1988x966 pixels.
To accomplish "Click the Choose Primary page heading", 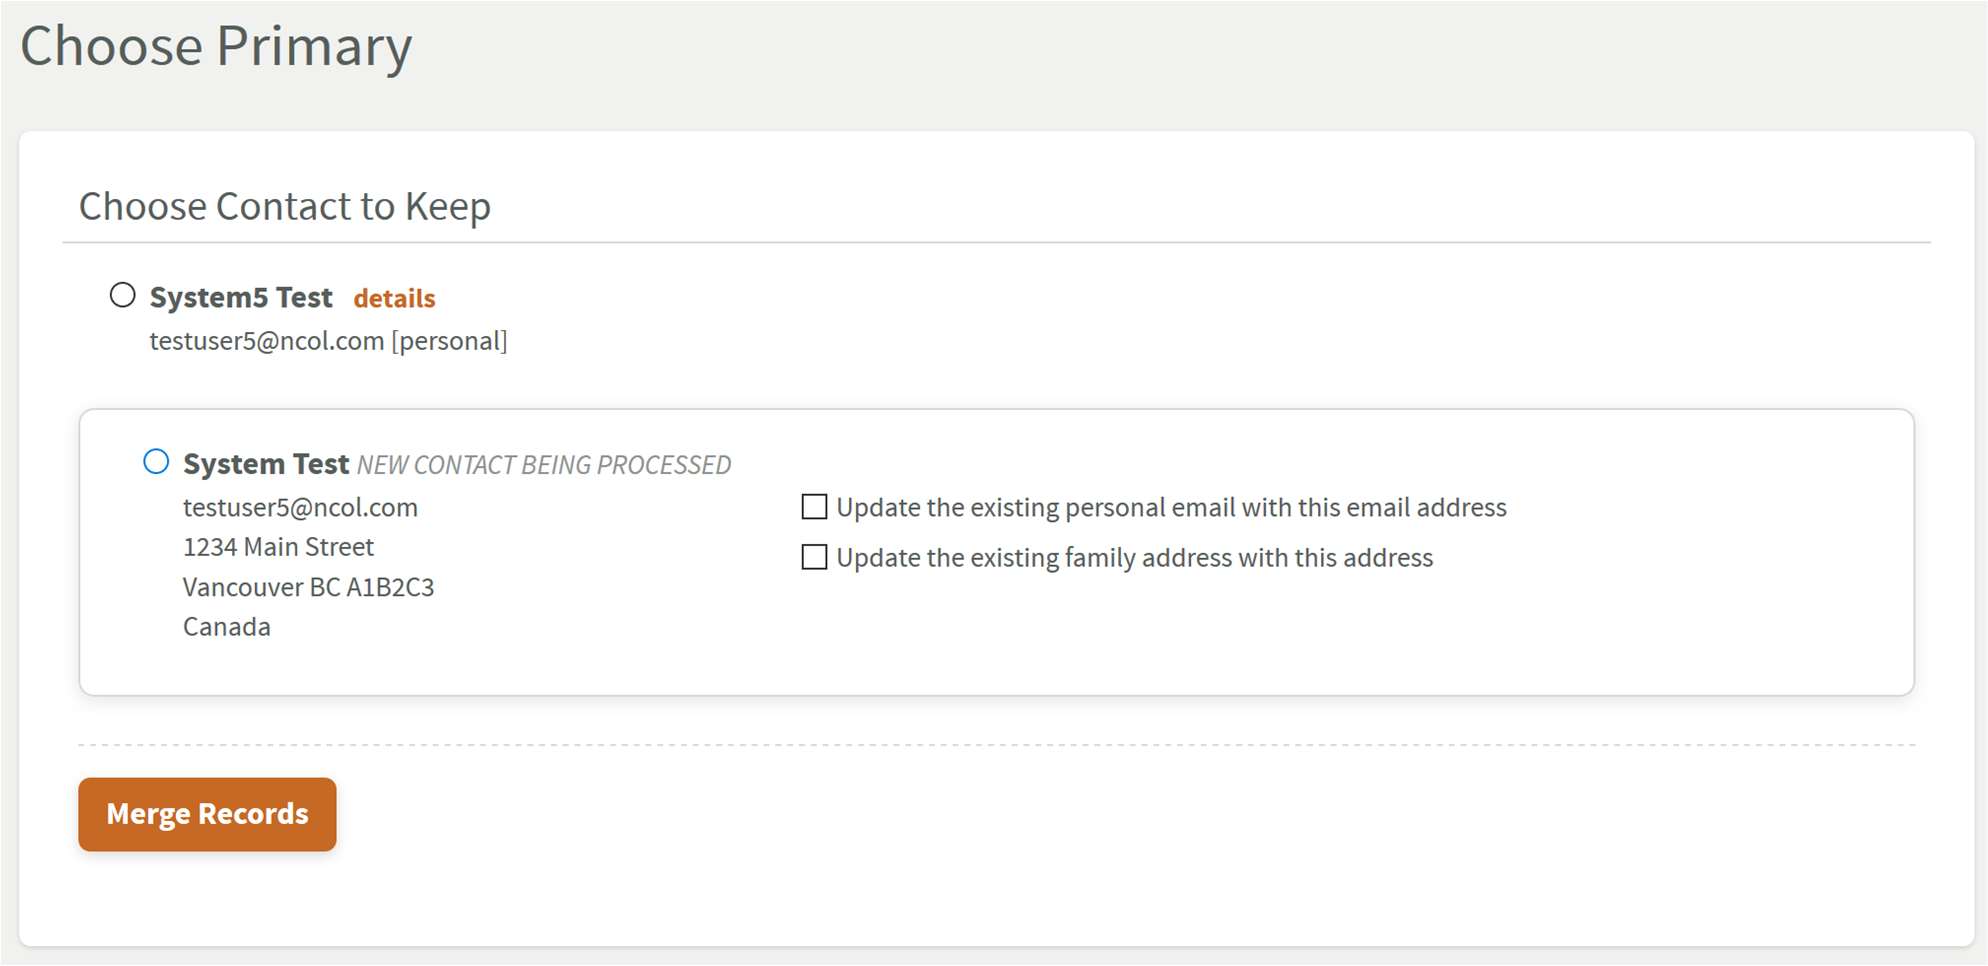I will (x=216, y=47).
